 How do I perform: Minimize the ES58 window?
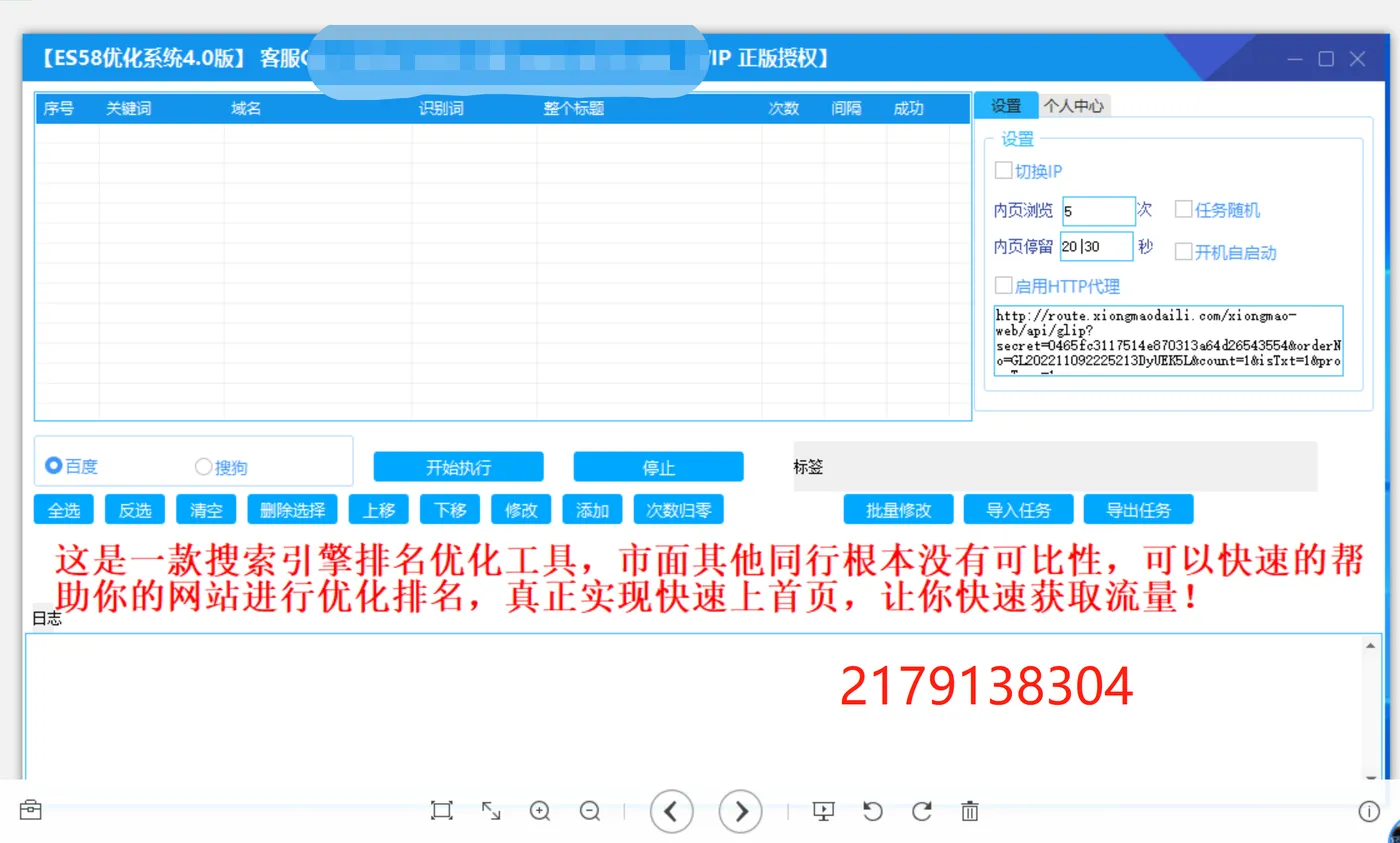(1296, 59)
